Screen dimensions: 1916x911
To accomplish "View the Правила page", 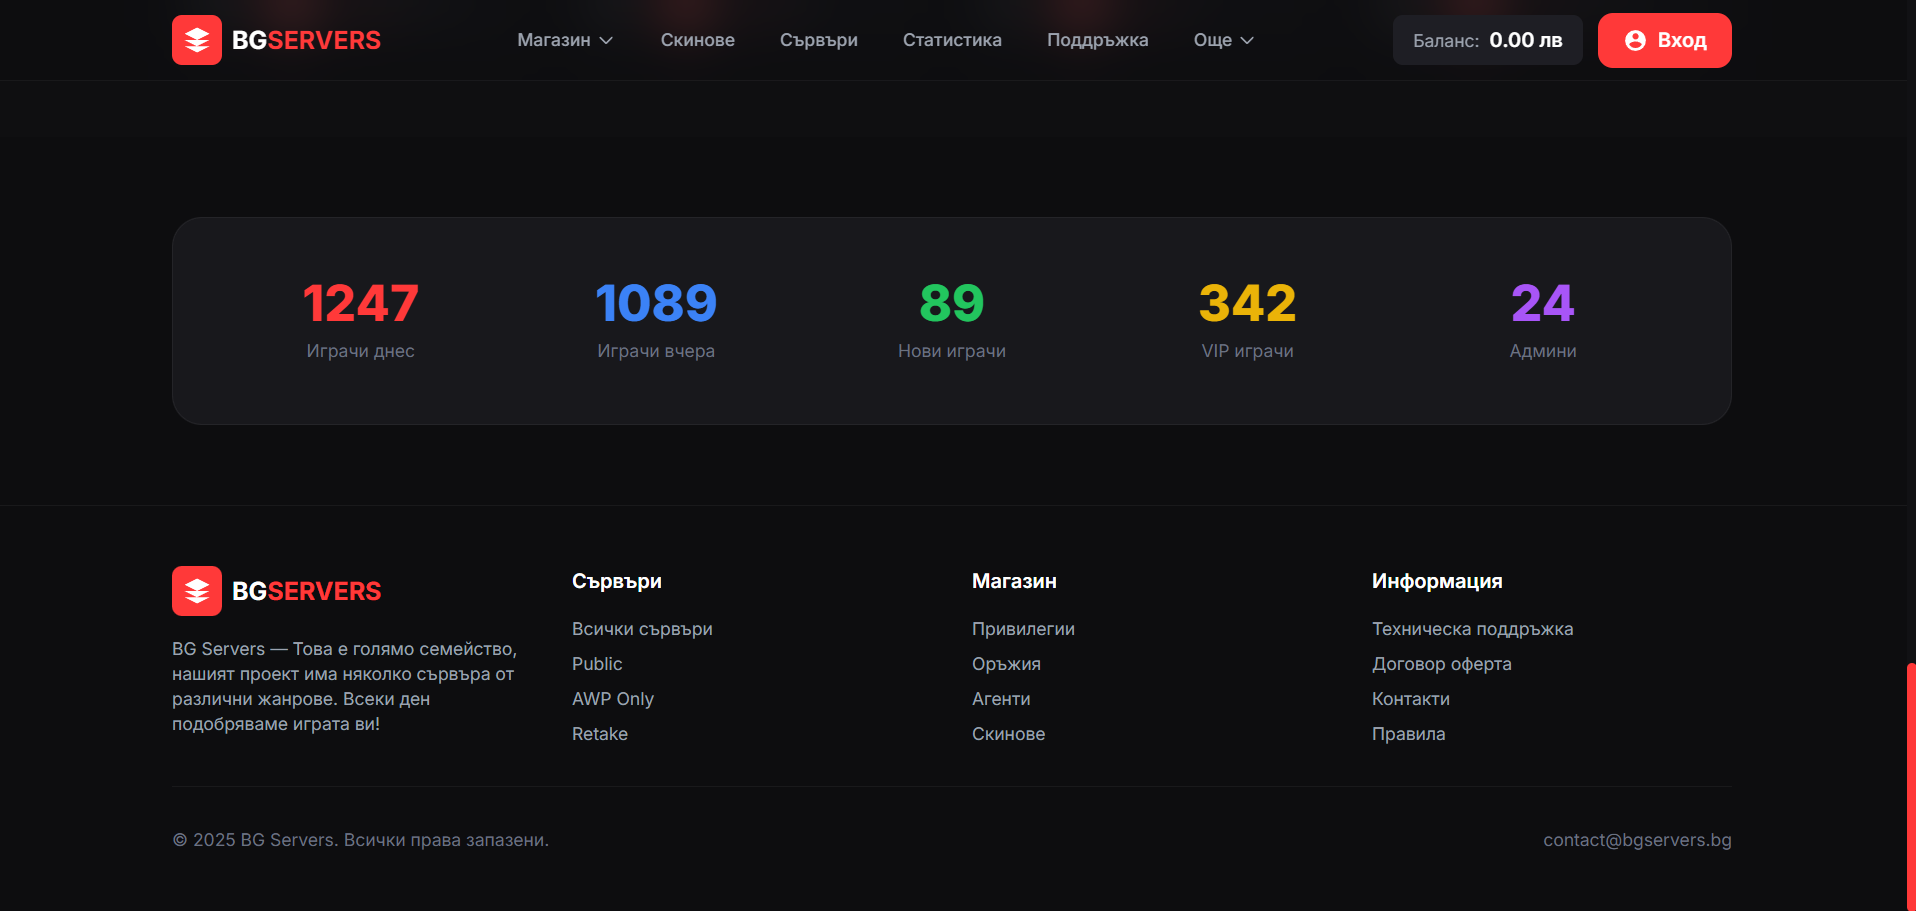I will 1409,733.
